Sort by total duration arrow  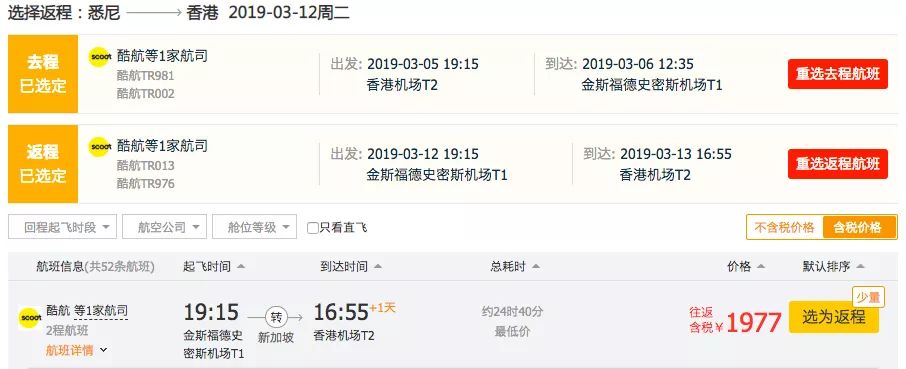coord(536,267)
